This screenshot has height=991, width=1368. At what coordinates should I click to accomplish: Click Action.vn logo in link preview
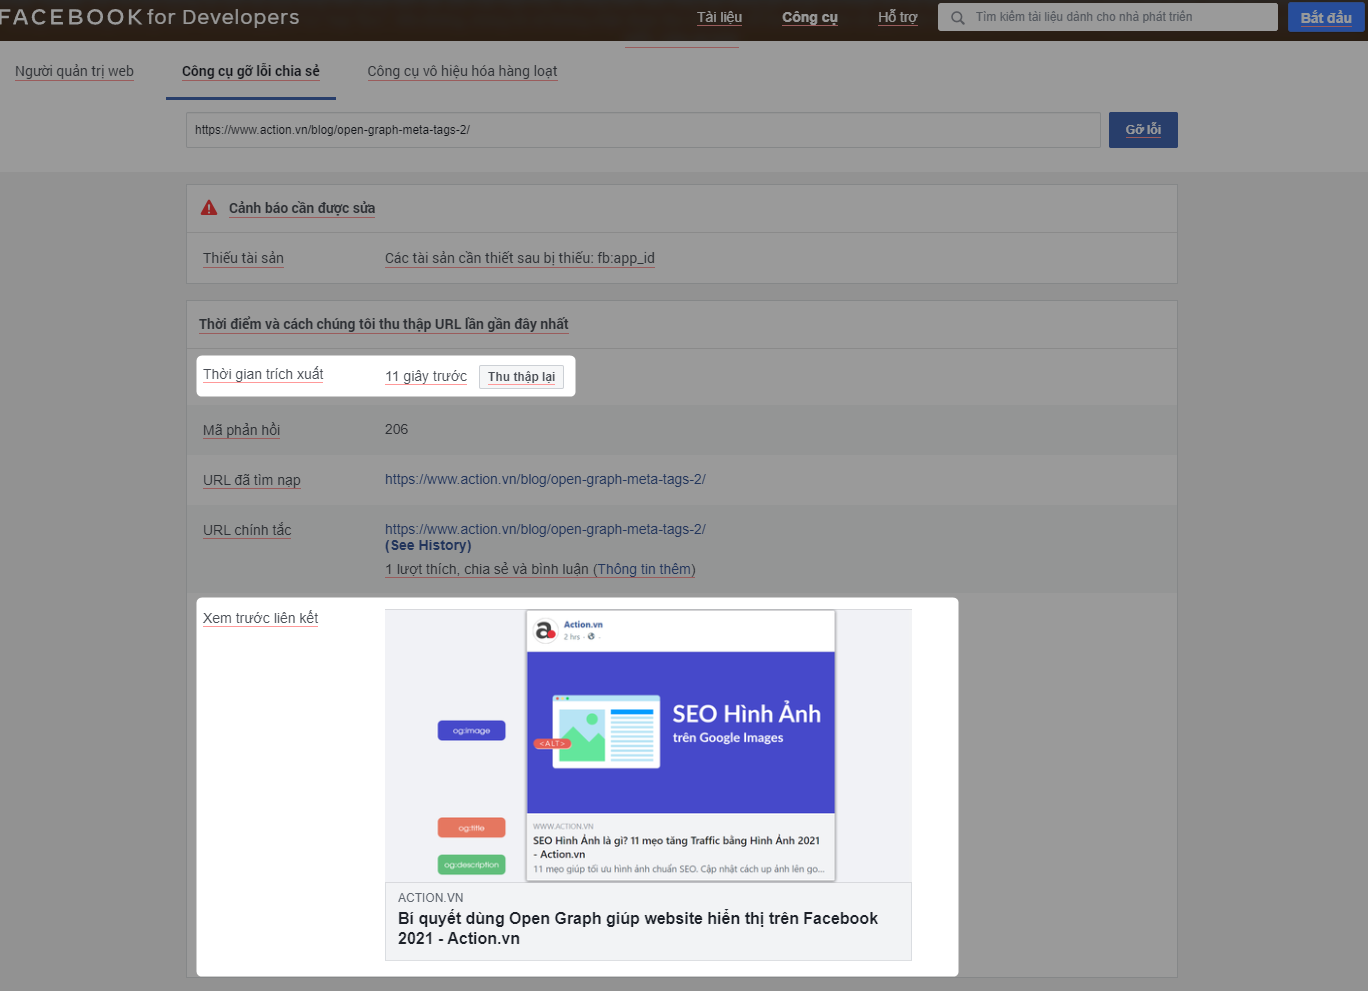tap(545, 630)
